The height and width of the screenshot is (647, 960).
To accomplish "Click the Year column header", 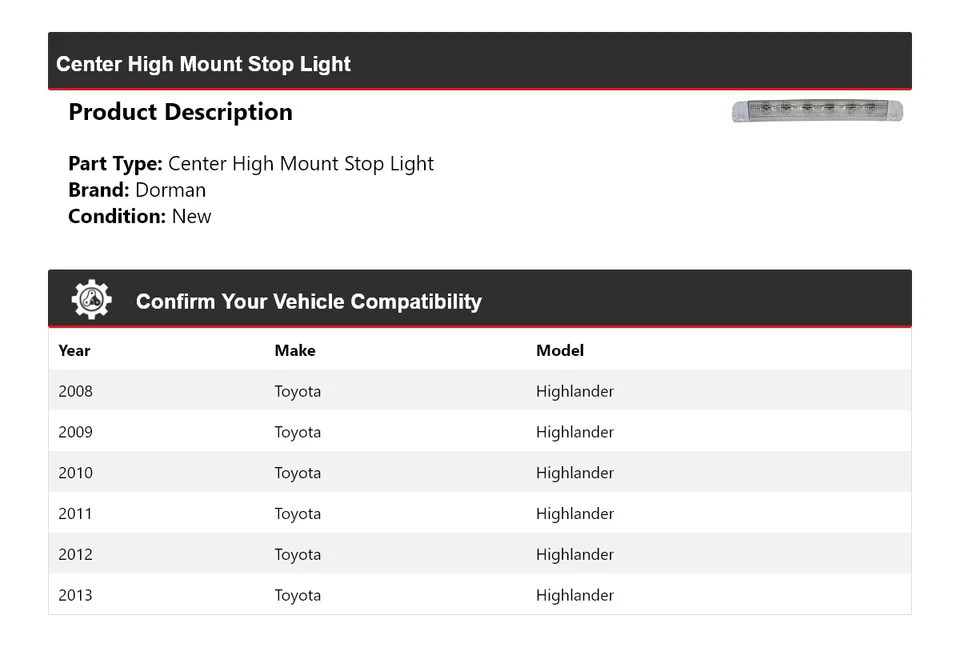I will (x=74, y=350).
